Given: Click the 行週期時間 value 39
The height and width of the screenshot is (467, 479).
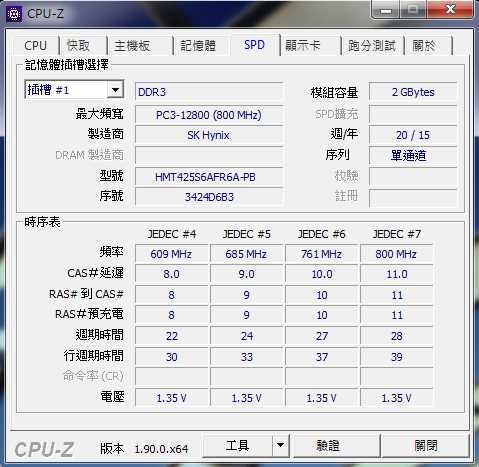Looking at the screenshot, I should (396, 357).
